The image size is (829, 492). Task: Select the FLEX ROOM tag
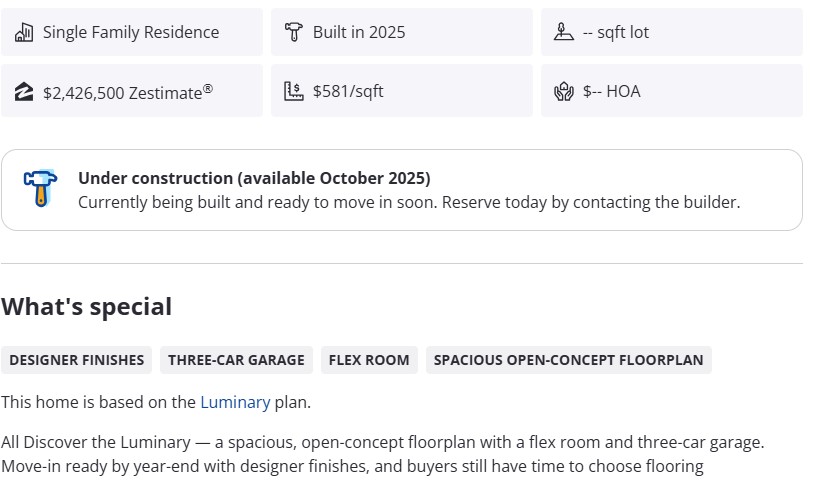point(369,360)
